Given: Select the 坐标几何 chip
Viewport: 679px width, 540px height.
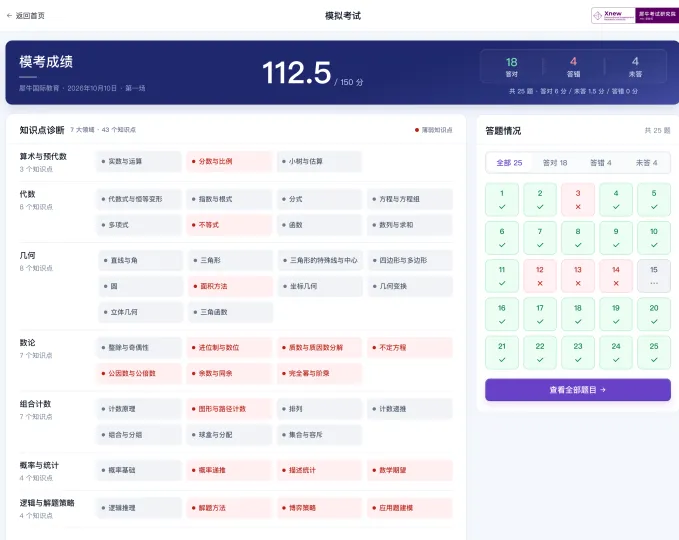Looking at the screenshot, I should tap(320, 286).
